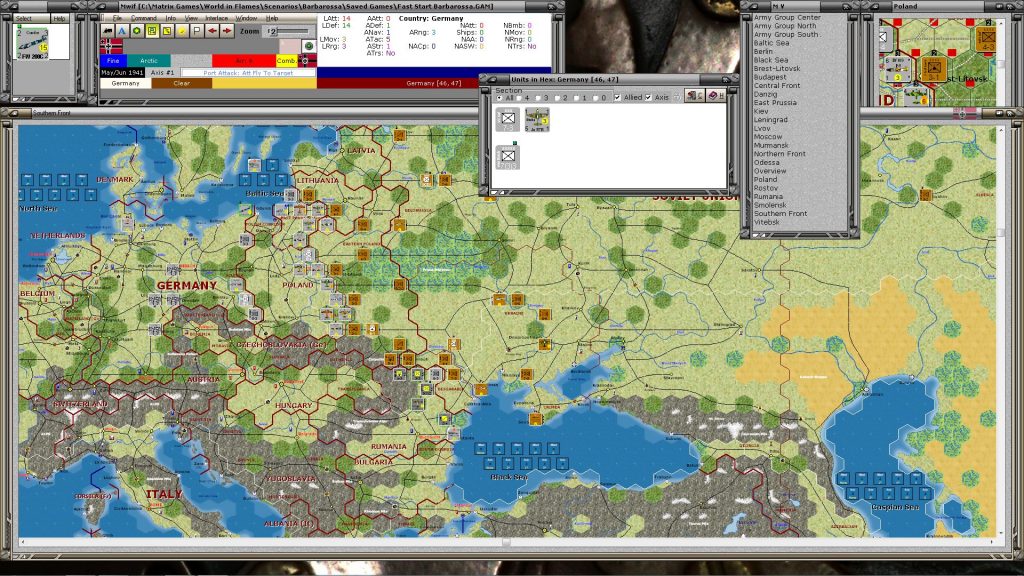Viewport: 1024px width, 576px height.
Task: Choose Army Group Center in map list
Action: 787,18
